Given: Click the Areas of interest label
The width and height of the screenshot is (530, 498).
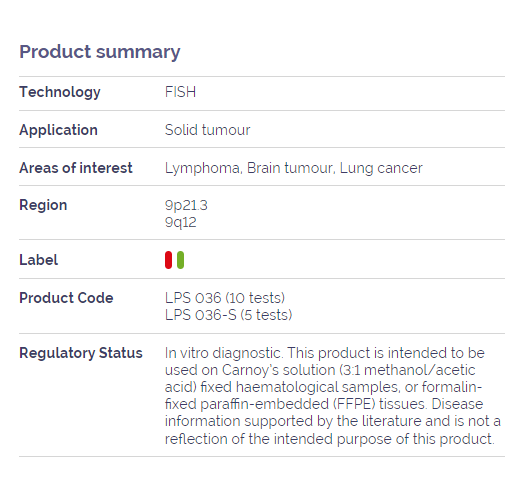Looking at the screenshot, I should pos(76,168).
